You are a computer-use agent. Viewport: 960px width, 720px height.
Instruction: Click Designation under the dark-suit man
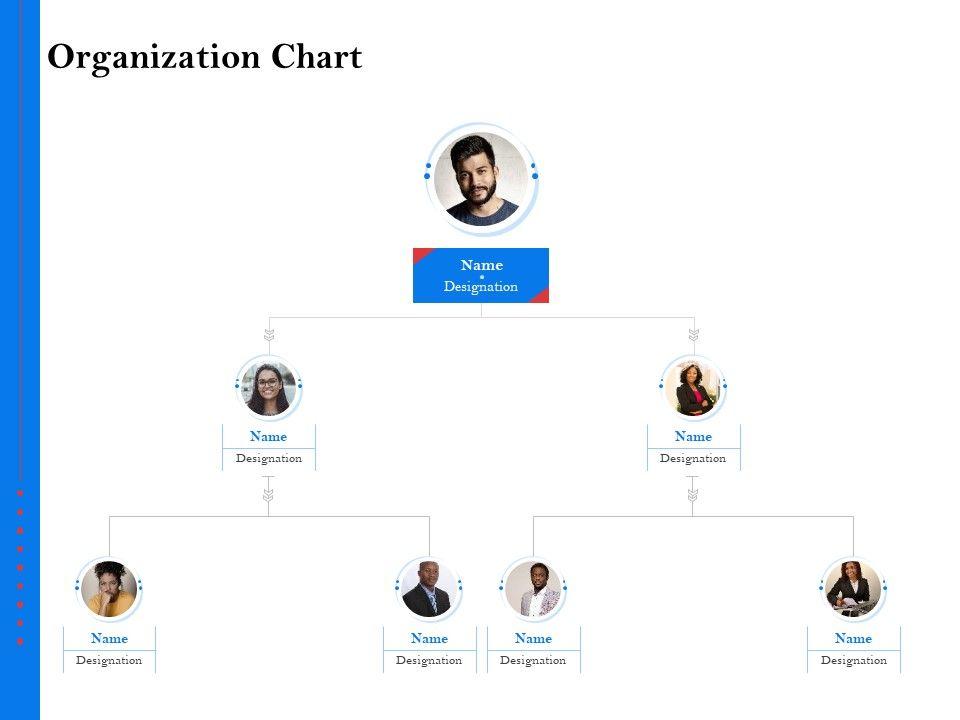429,661
